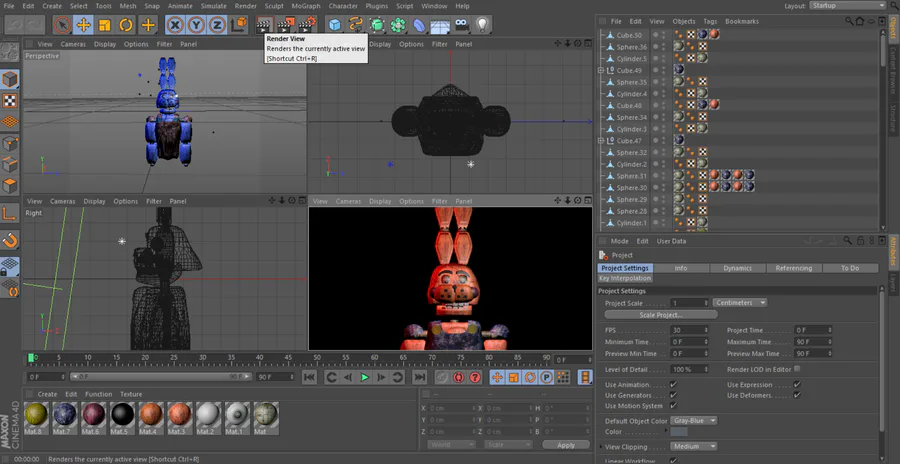Click the project Color swatch
The width and height of the screenshot is (900, 464).
point(679,432)
